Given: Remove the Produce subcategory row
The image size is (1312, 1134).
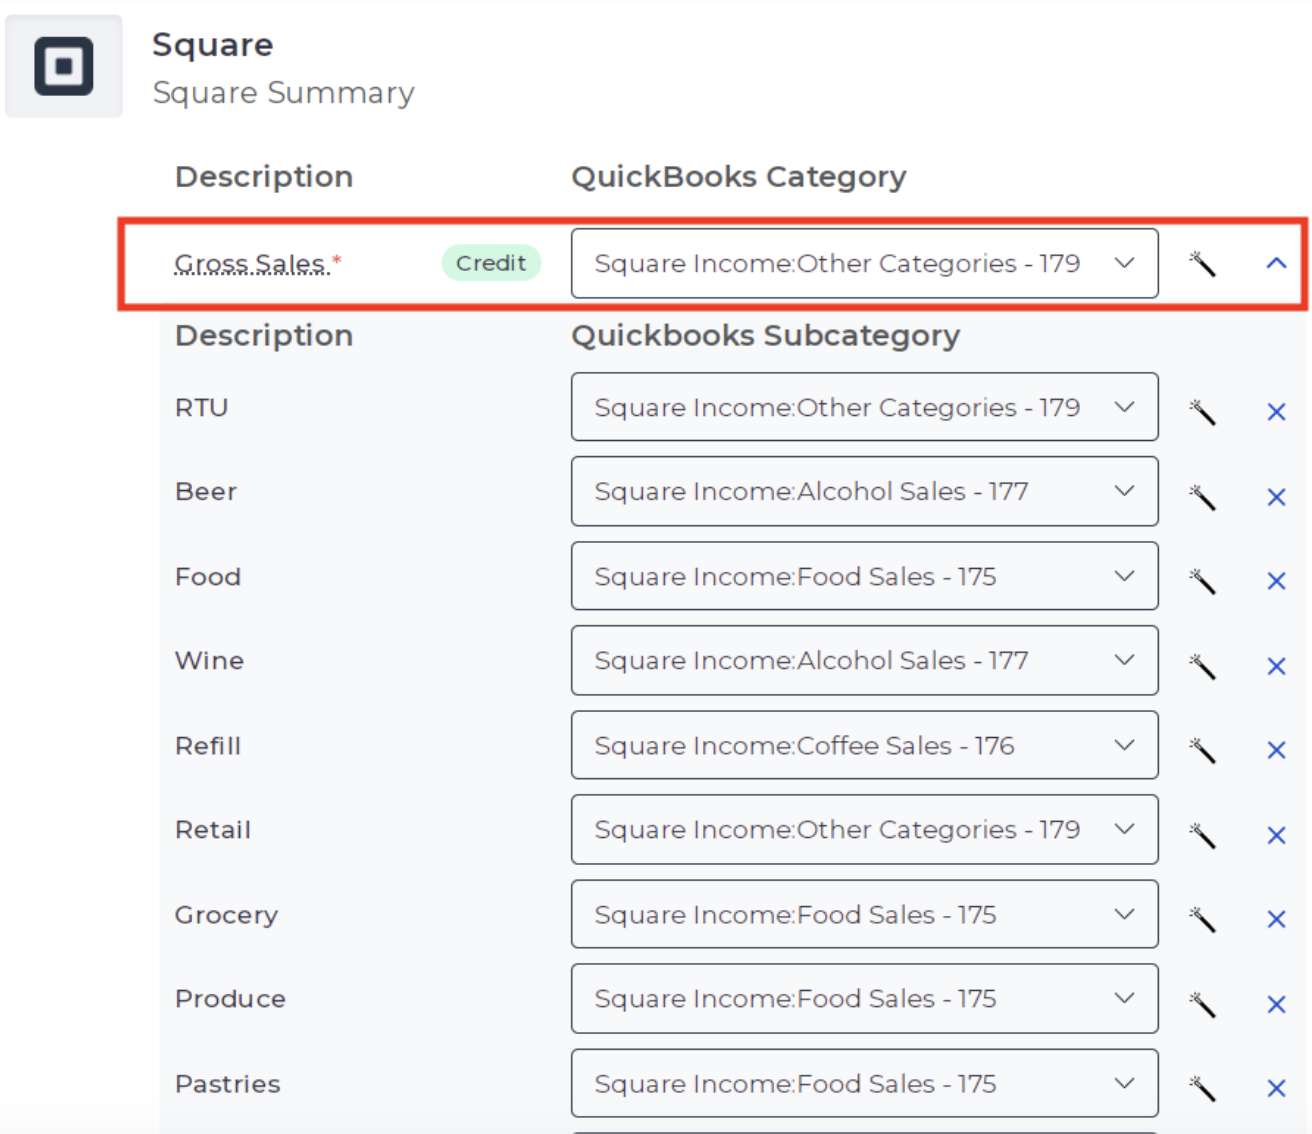Looking at the screenshot, I should pos(1276,1004).
